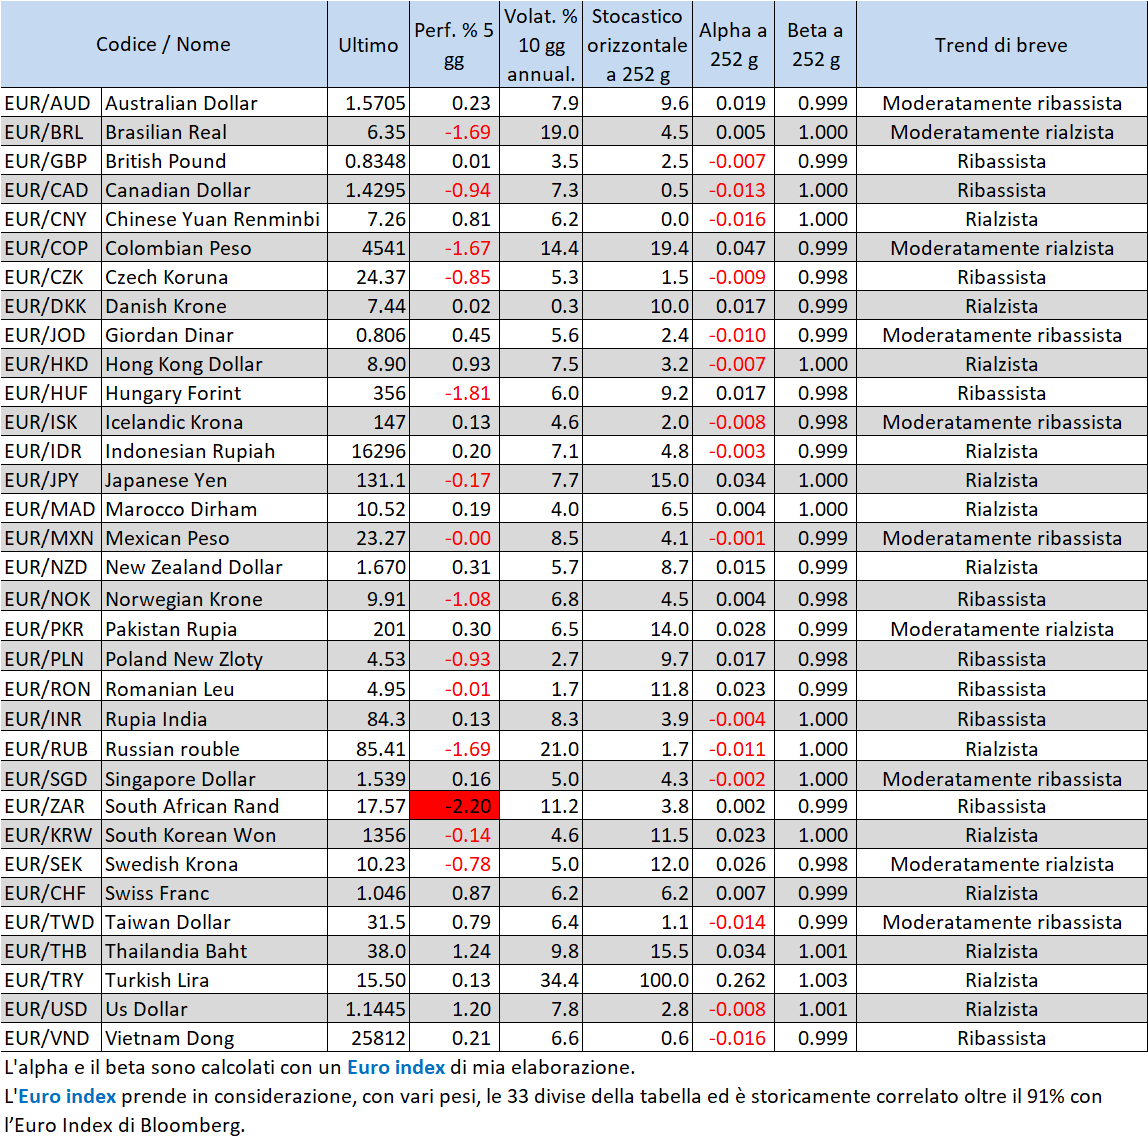Click the 'New Zealand Dollar' name cell
The height and width of the screenshot is (1139, 1148).
(x=215, y=567)
